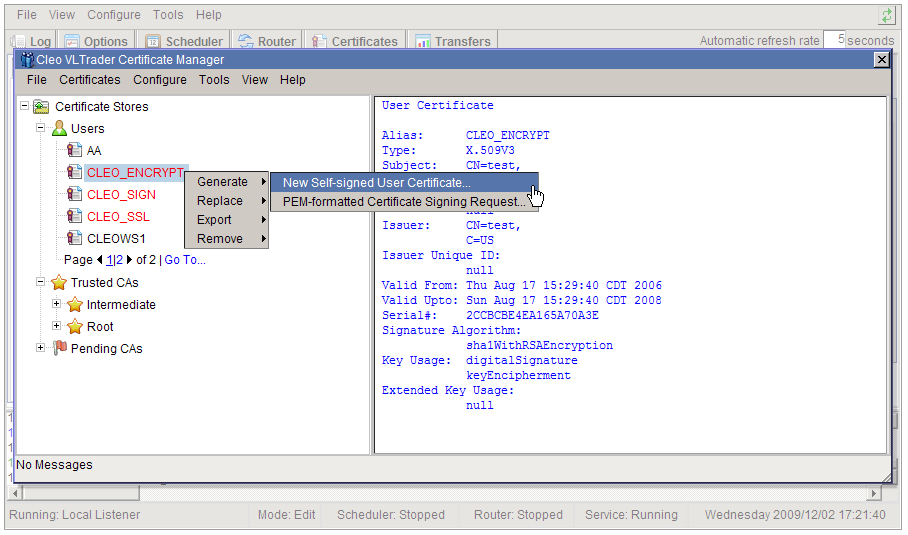Click the Pending CAs flag icon
Image resolution: width=908 pixels, height=535 pixels.
(59, 348)
